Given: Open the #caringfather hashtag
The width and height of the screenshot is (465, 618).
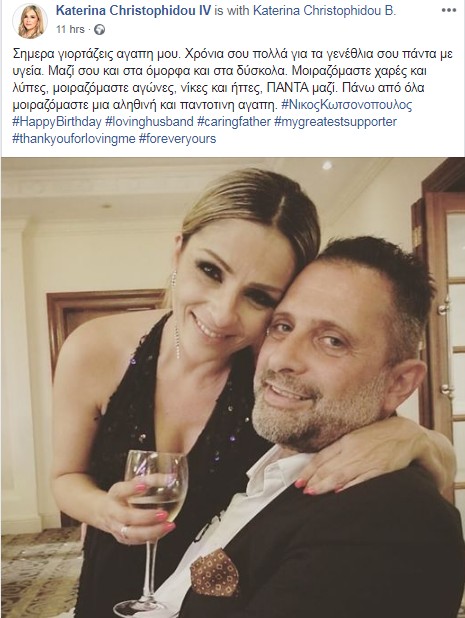Looking at the screenshot, I should pos(234,121).
